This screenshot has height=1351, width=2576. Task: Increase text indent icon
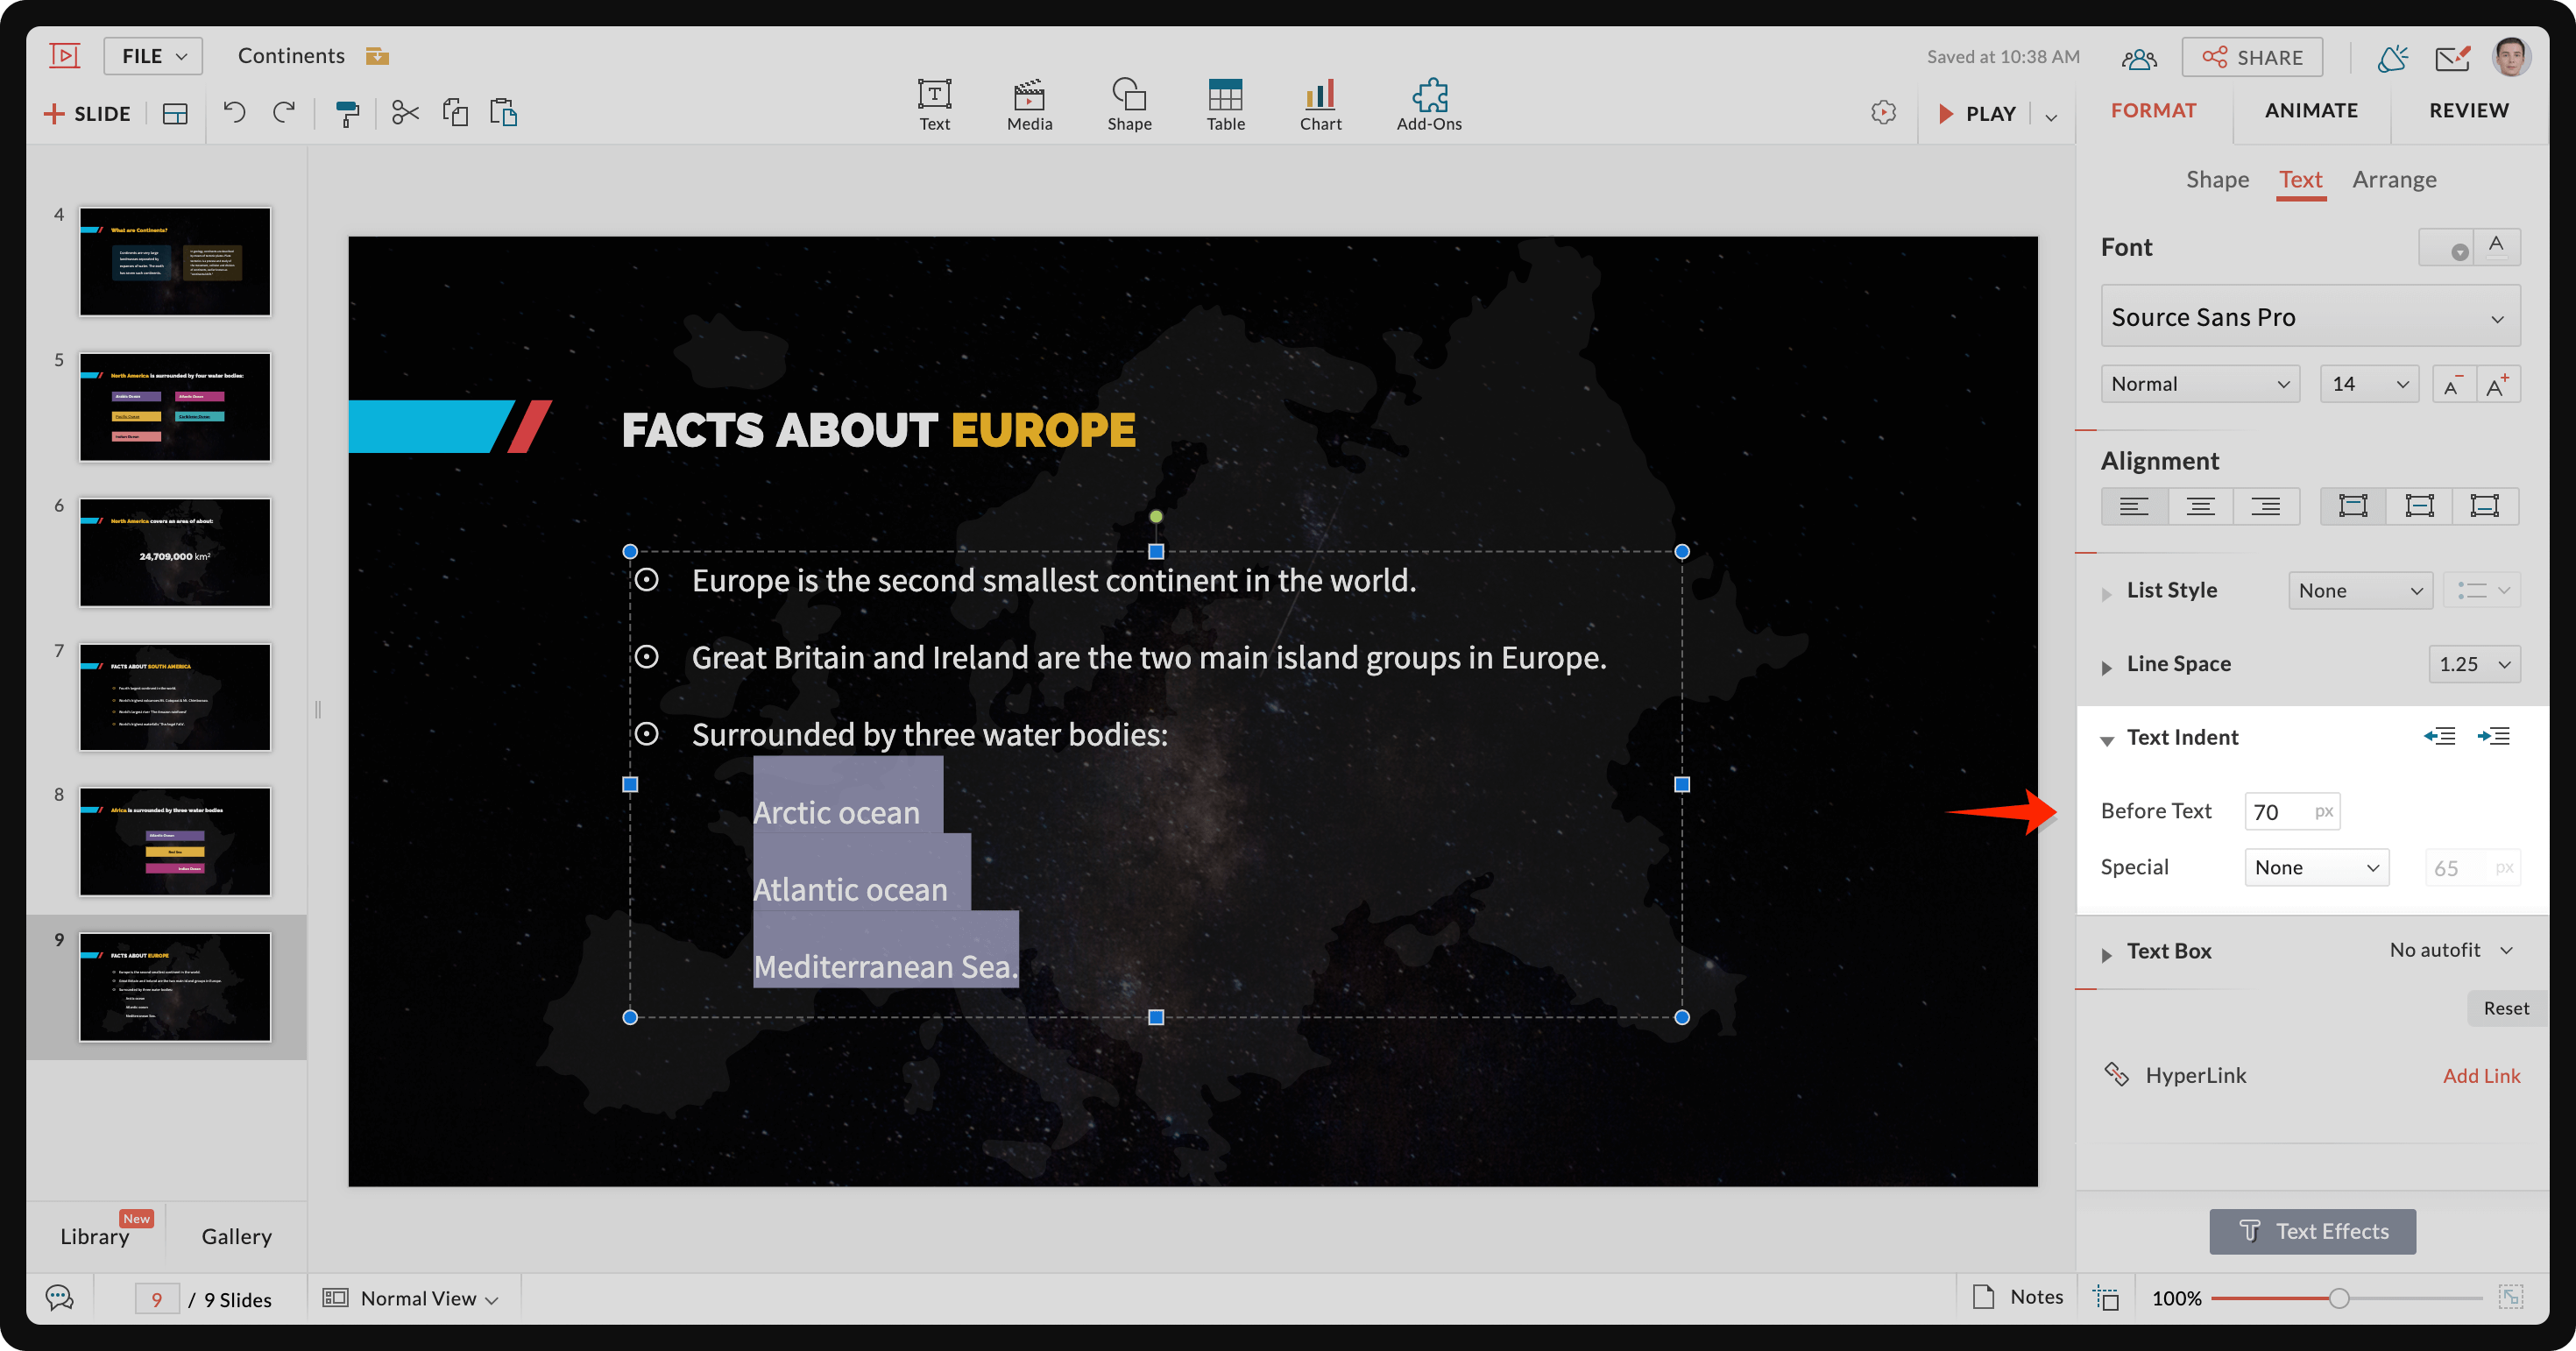pyautogui.click(x=2493, y=737)
